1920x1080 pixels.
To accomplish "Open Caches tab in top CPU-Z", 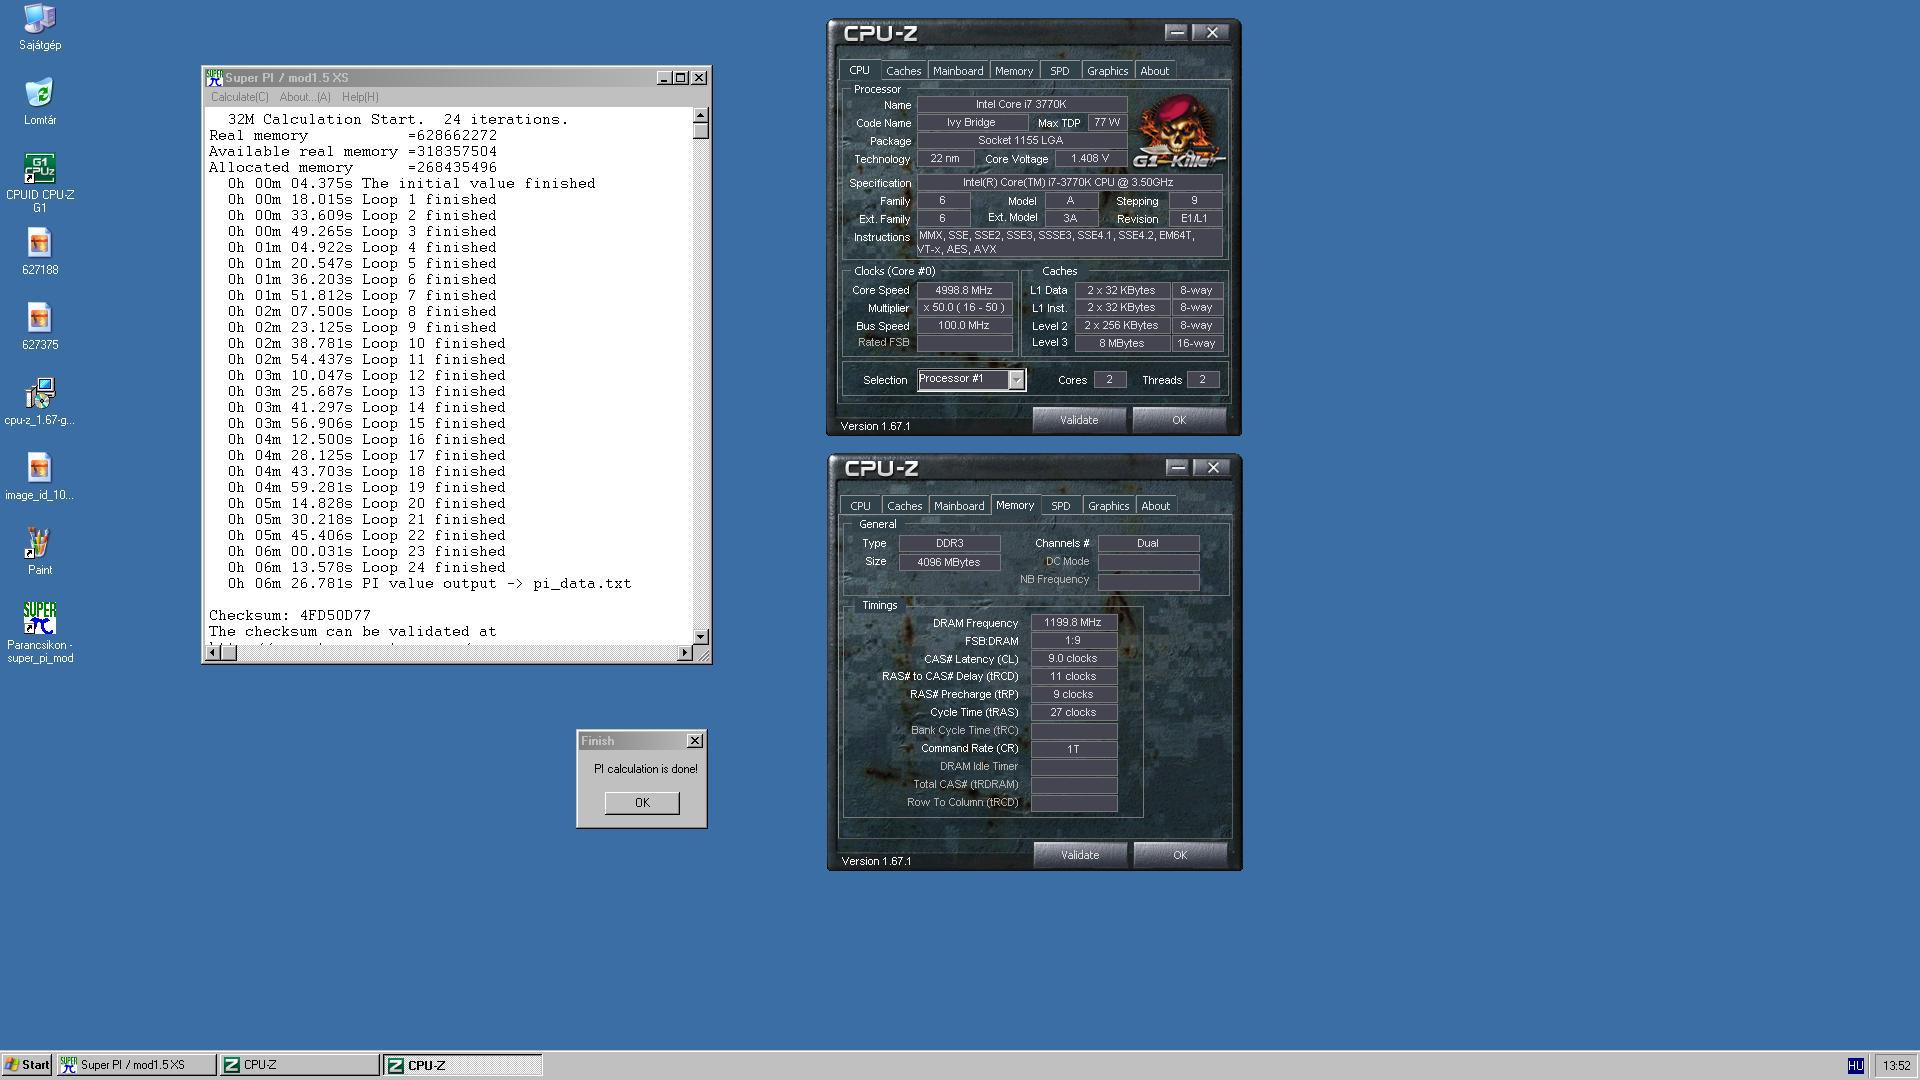I will (903, 71).
